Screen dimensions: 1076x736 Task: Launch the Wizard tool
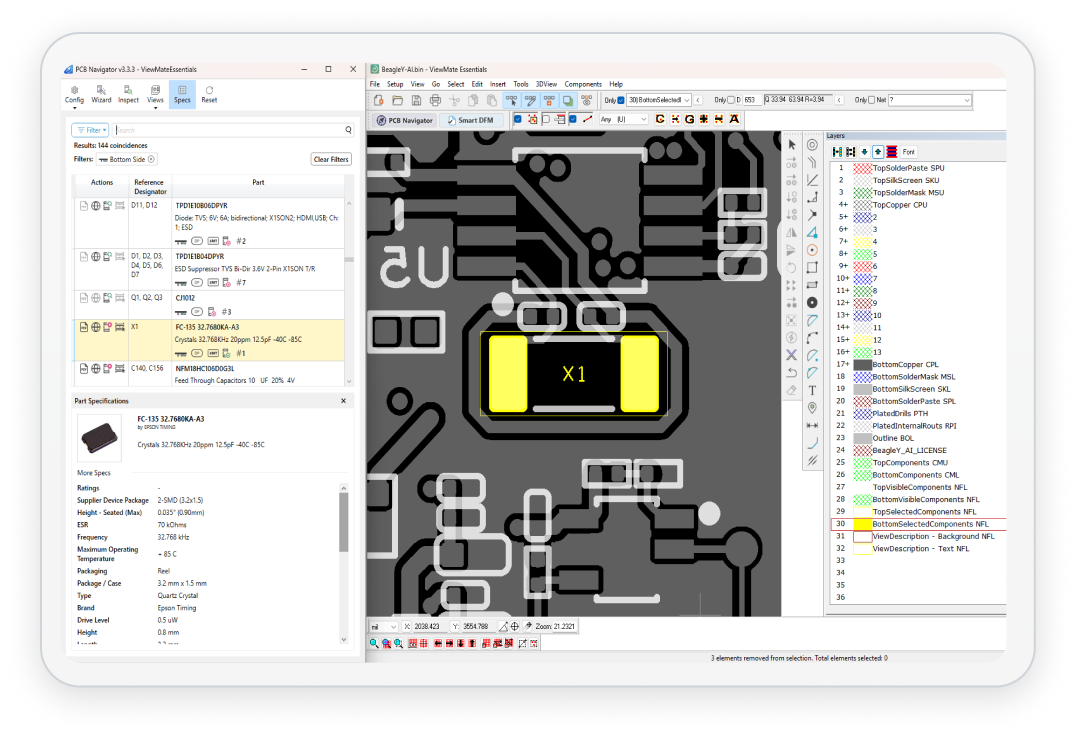[101, 93]
